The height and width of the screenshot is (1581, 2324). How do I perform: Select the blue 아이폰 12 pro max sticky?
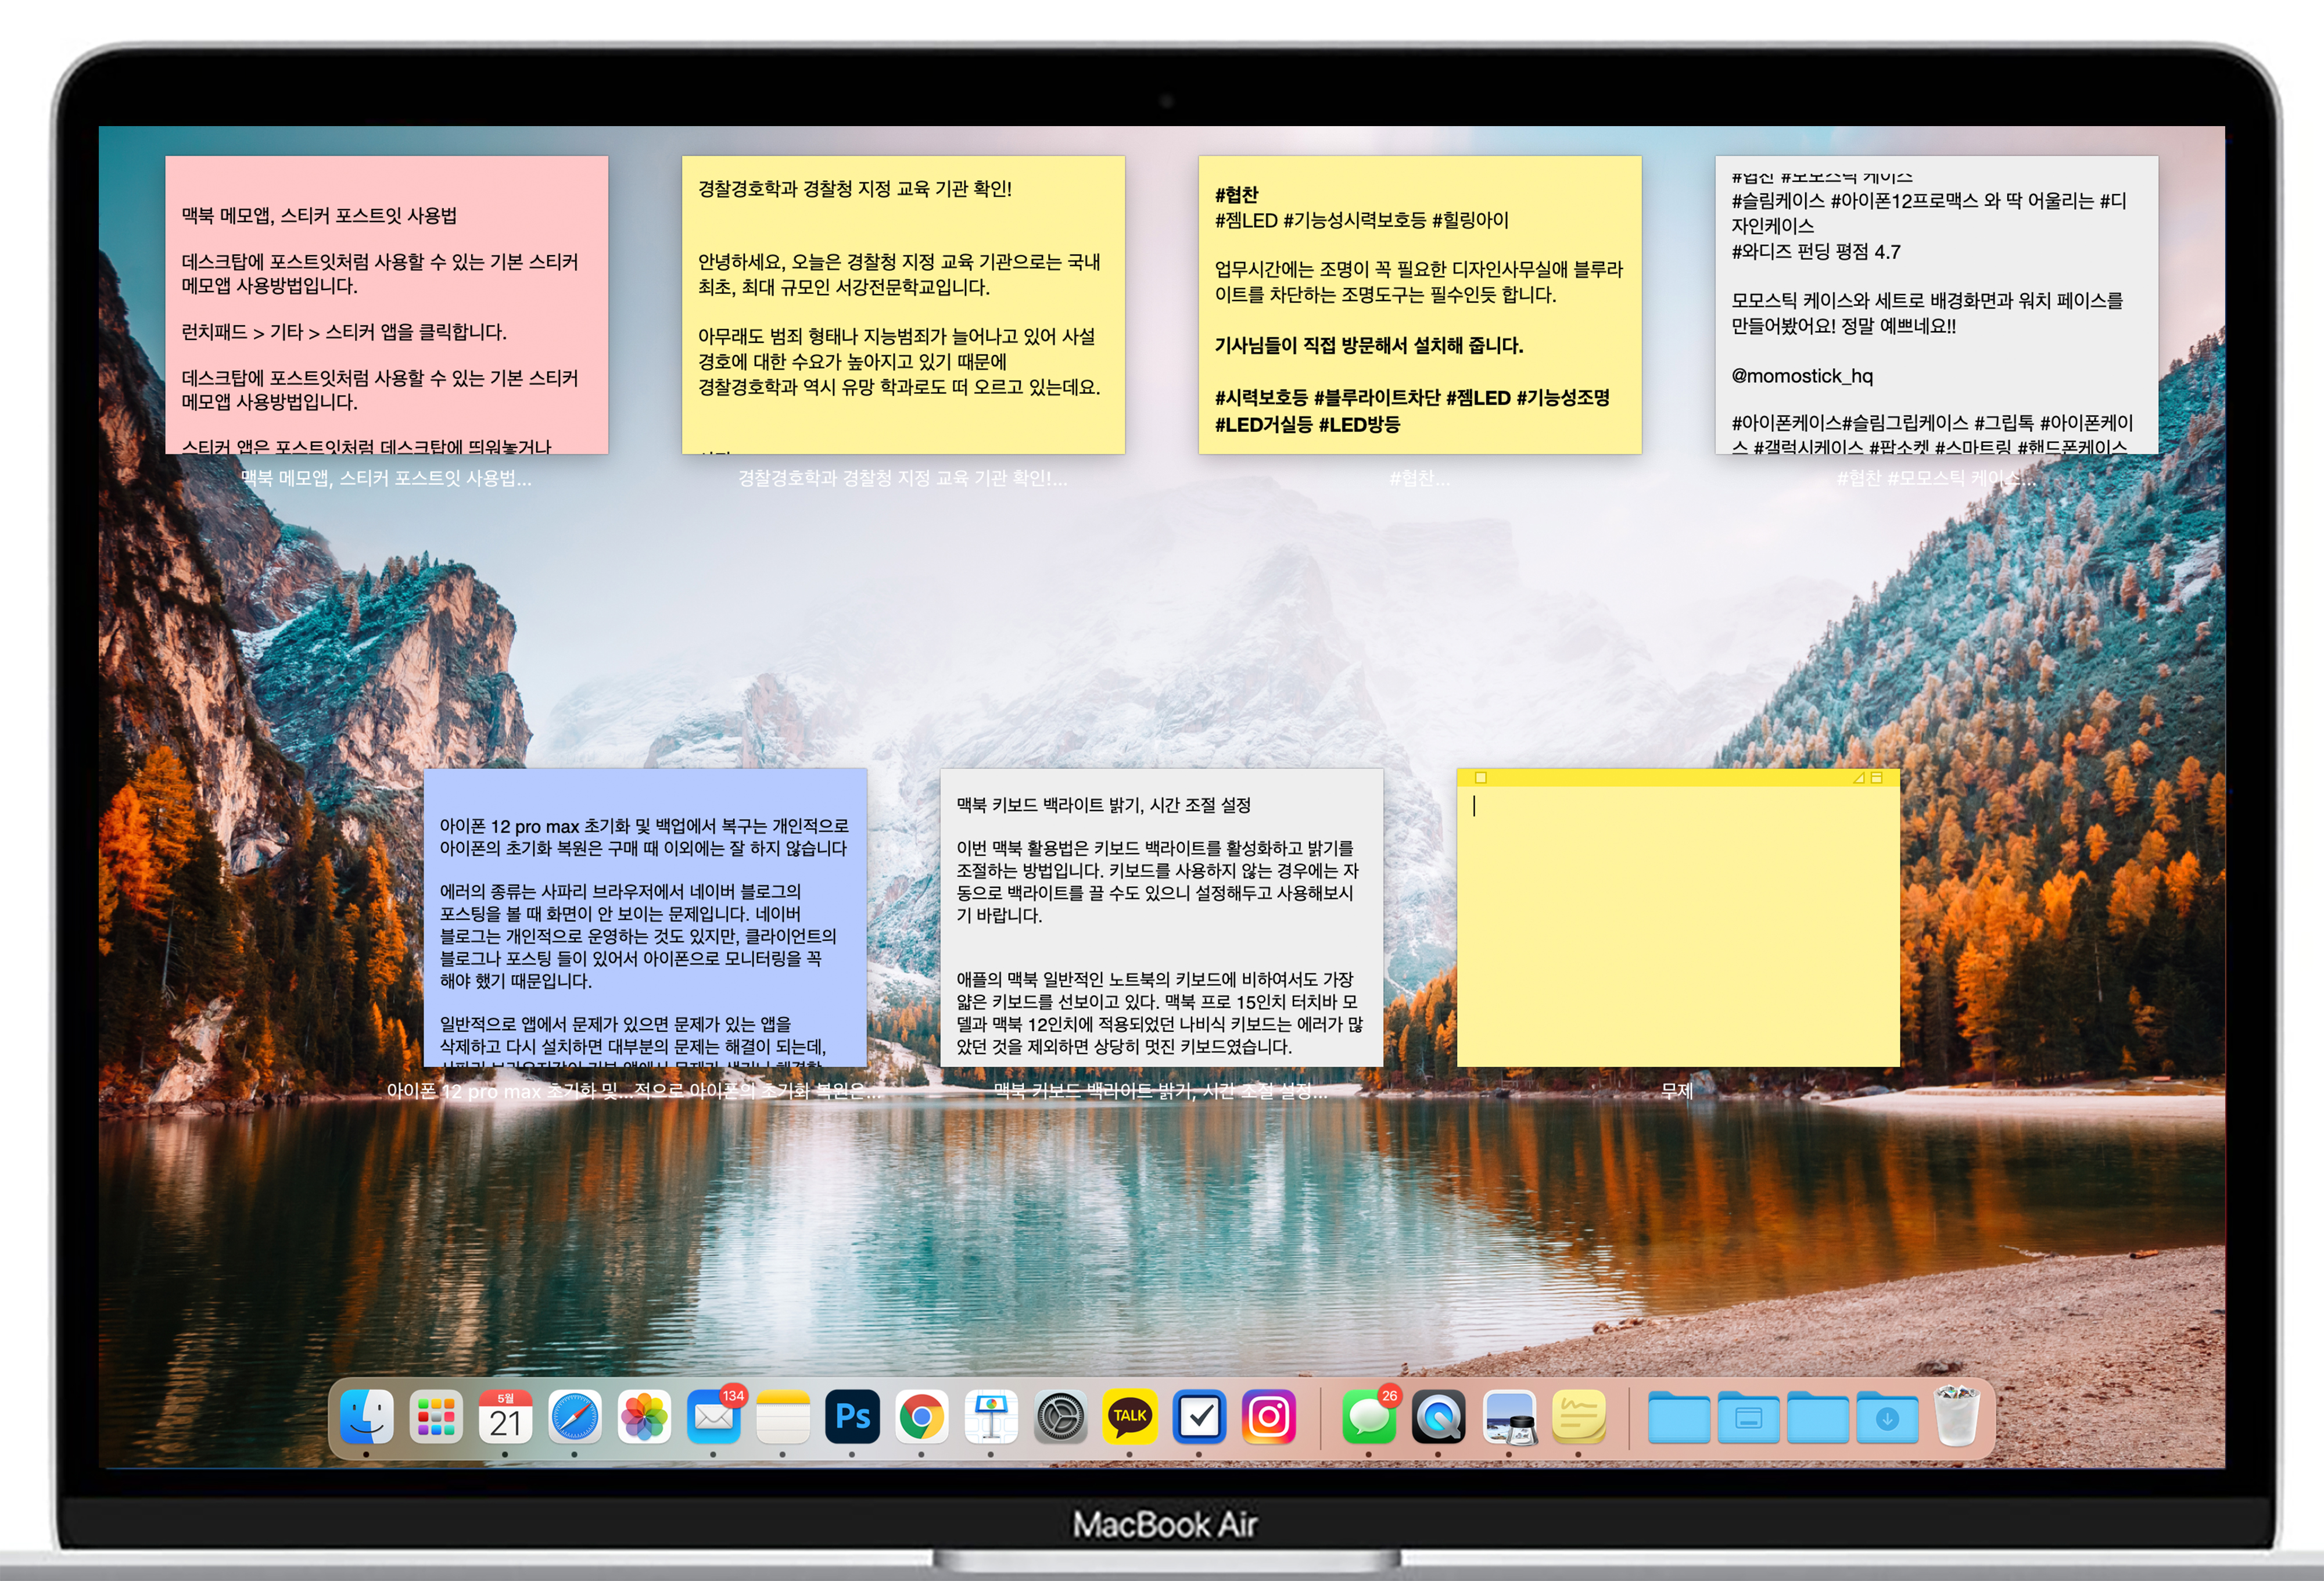pos(645,917)
